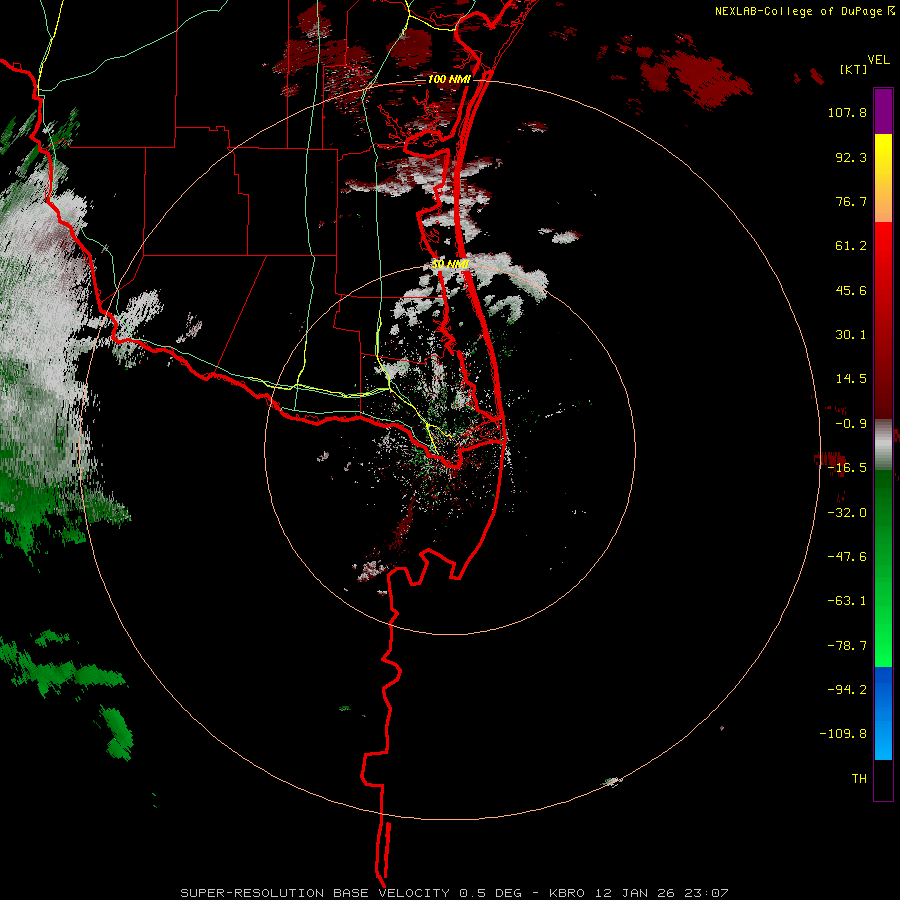The height and width of the screenshot is (900, 900).
Task: Click the TH label on the legend
Action: [x=859, y=778]
